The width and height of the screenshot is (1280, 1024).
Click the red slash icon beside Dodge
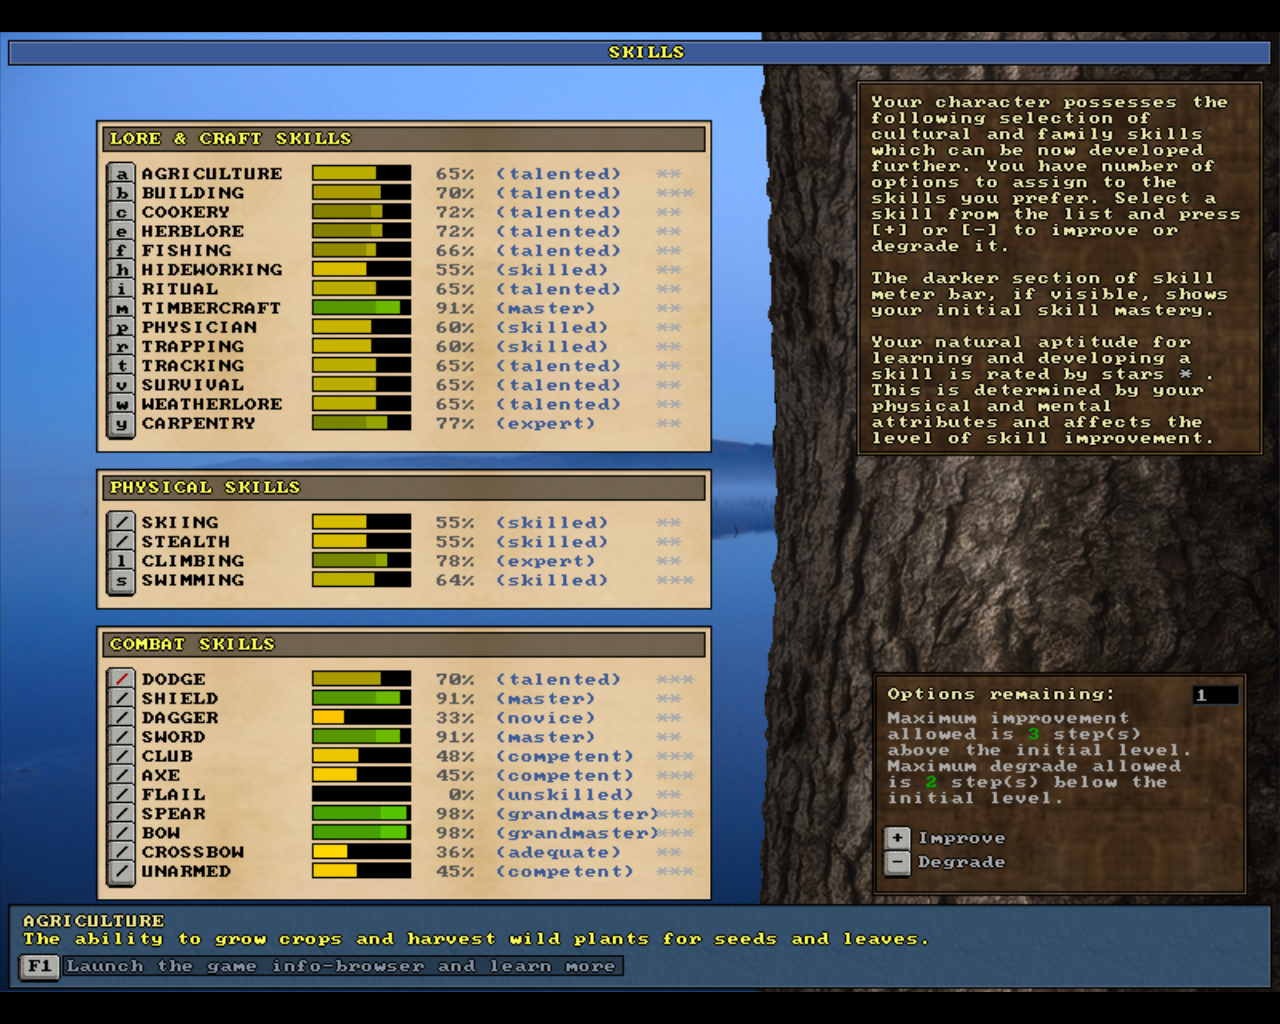pos(121,679)
